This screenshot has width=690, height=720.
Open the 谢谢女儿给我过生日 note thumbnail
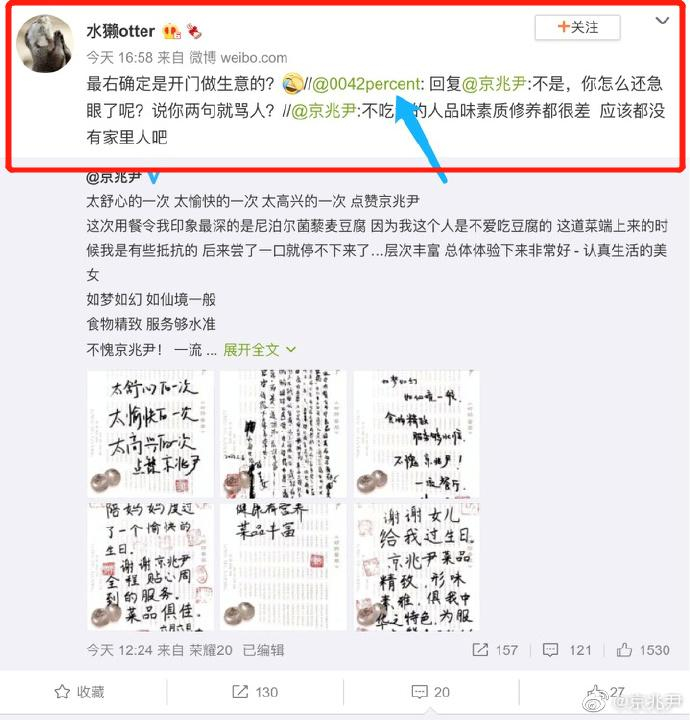416,566
